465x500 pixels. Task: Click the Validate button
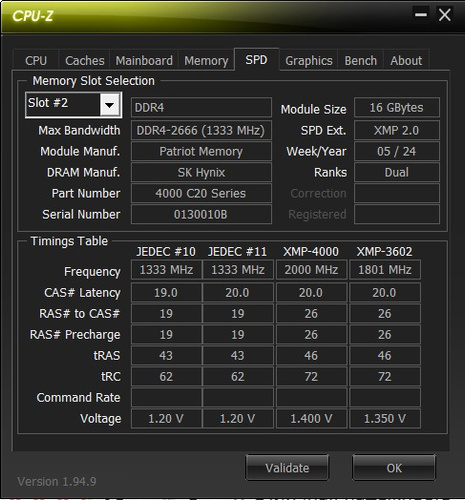point(287,468)
